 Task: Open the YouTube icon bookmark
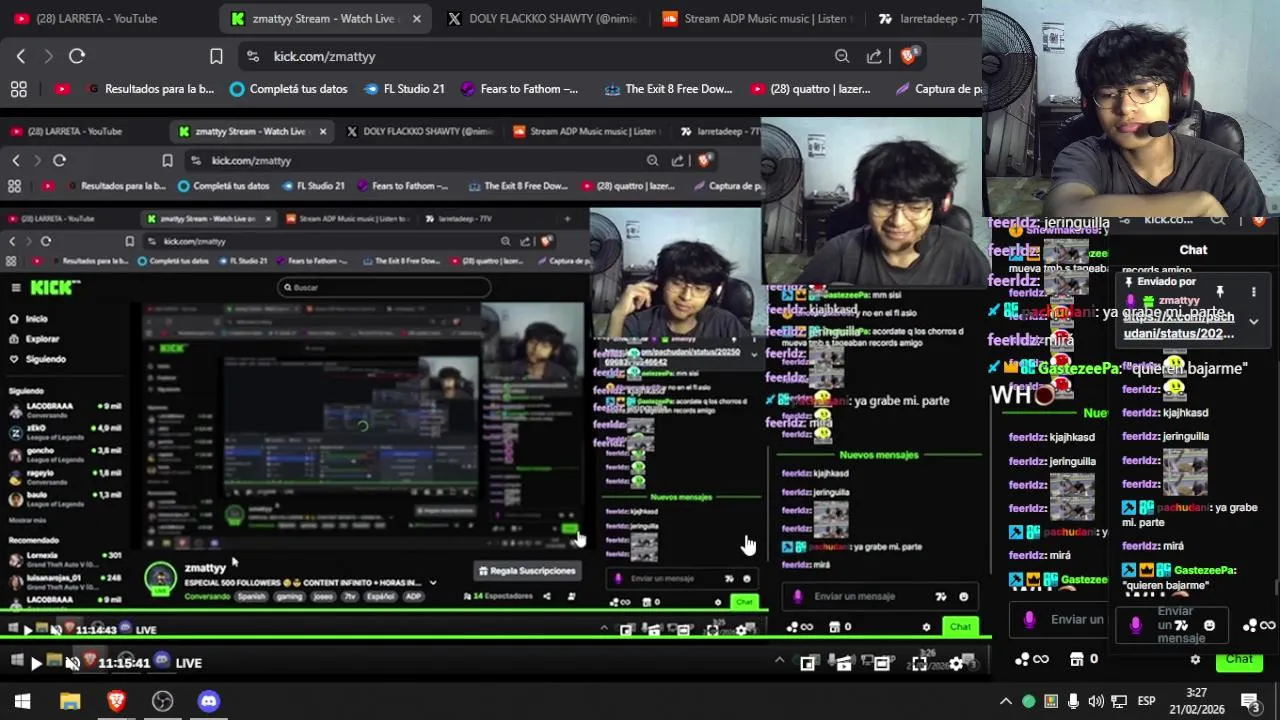[x=62, y=89]
